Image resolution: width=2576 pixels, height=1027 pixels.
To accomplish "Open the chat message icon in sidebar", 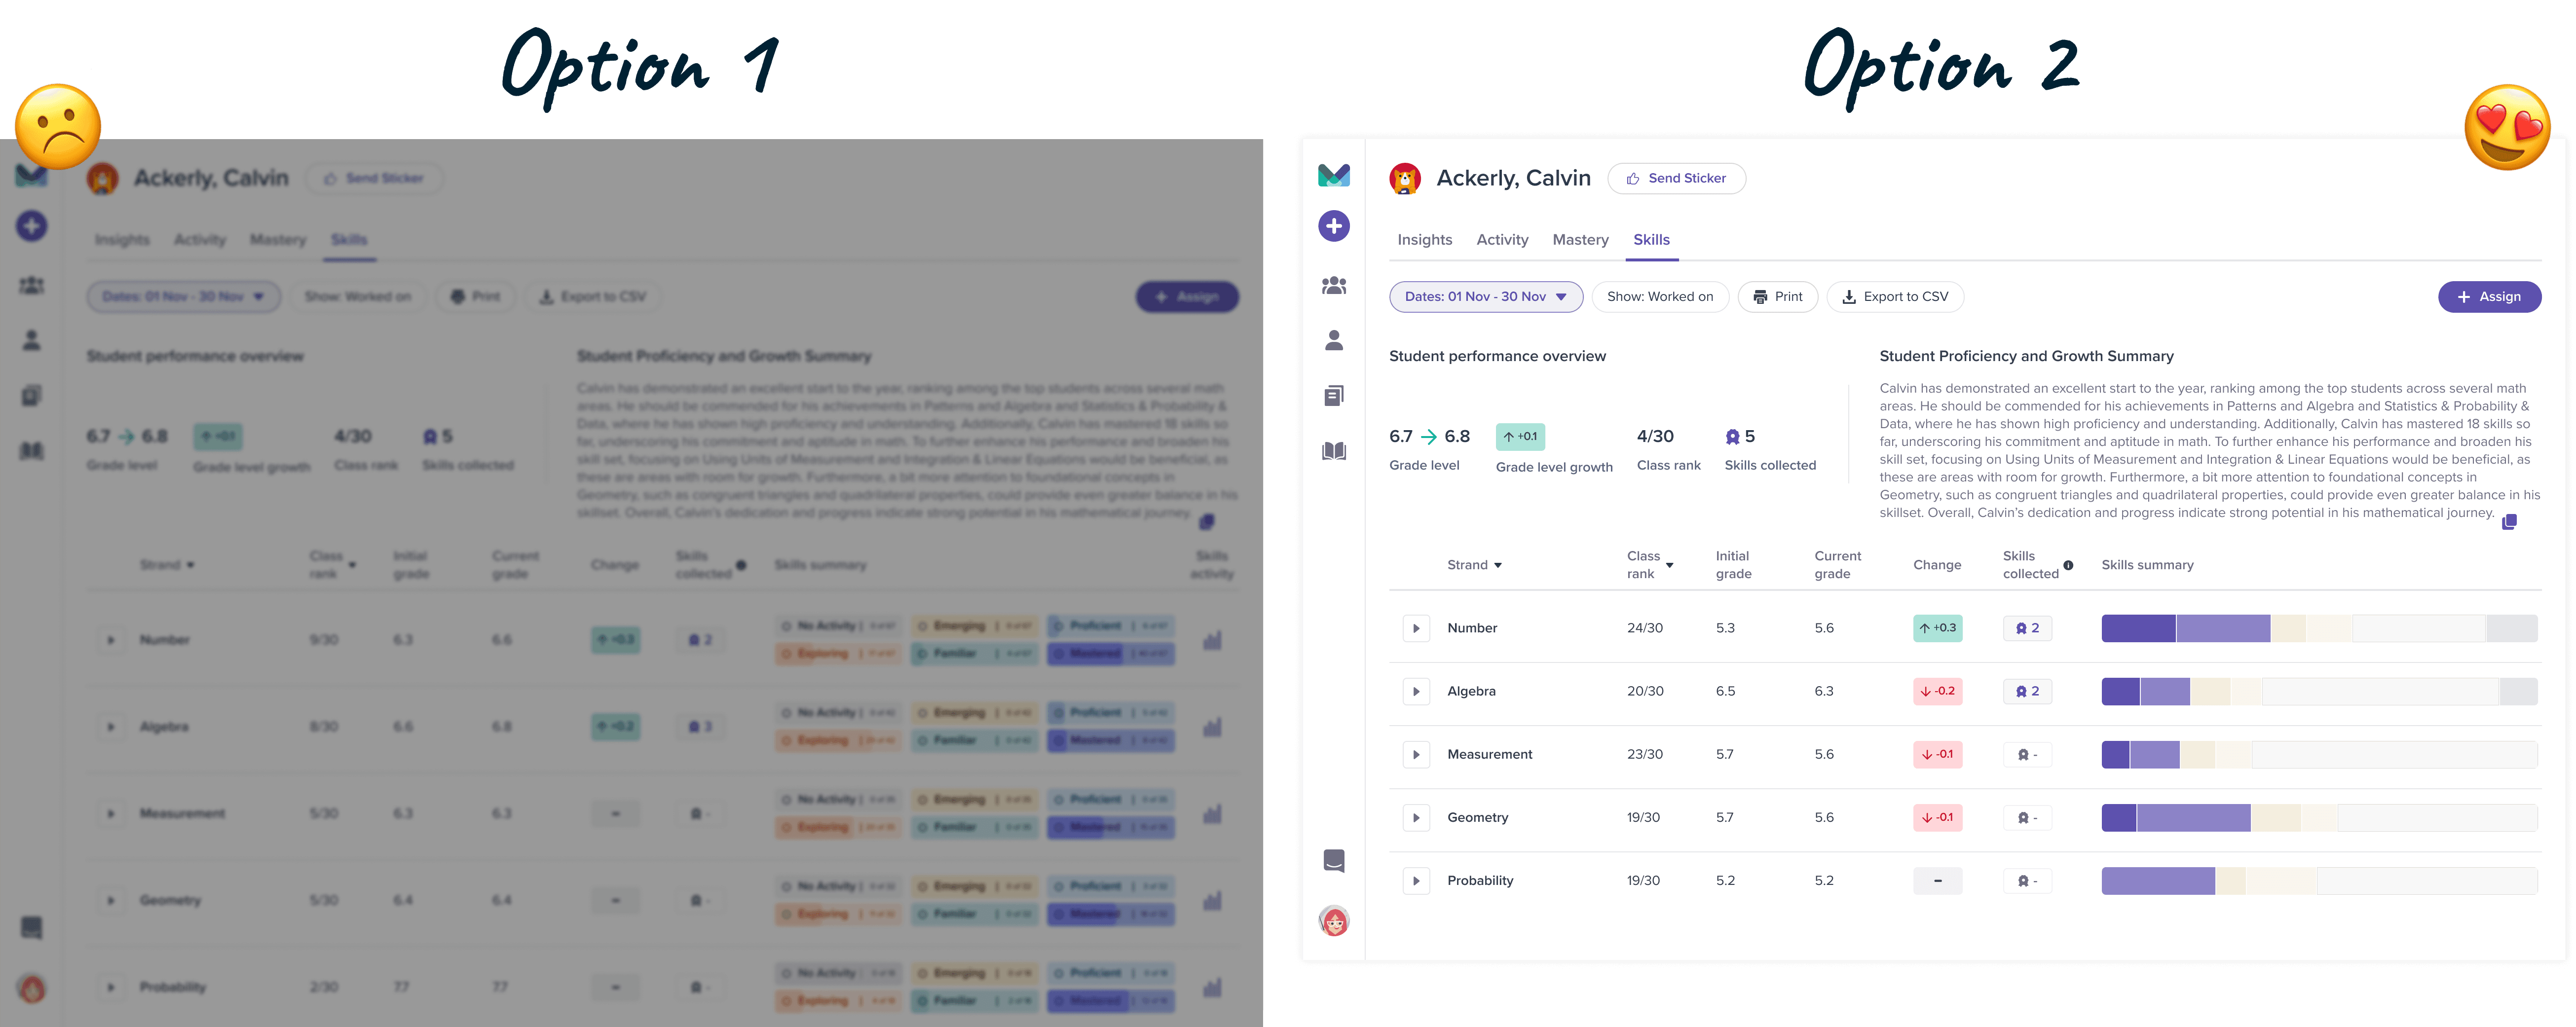I will [x=1333, y=860].
